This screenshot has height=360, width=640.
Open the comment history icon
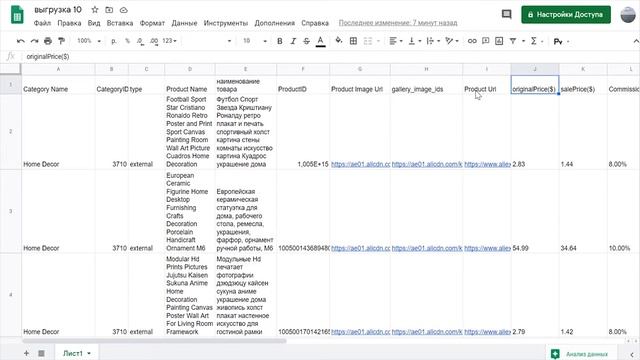[506, 15]
